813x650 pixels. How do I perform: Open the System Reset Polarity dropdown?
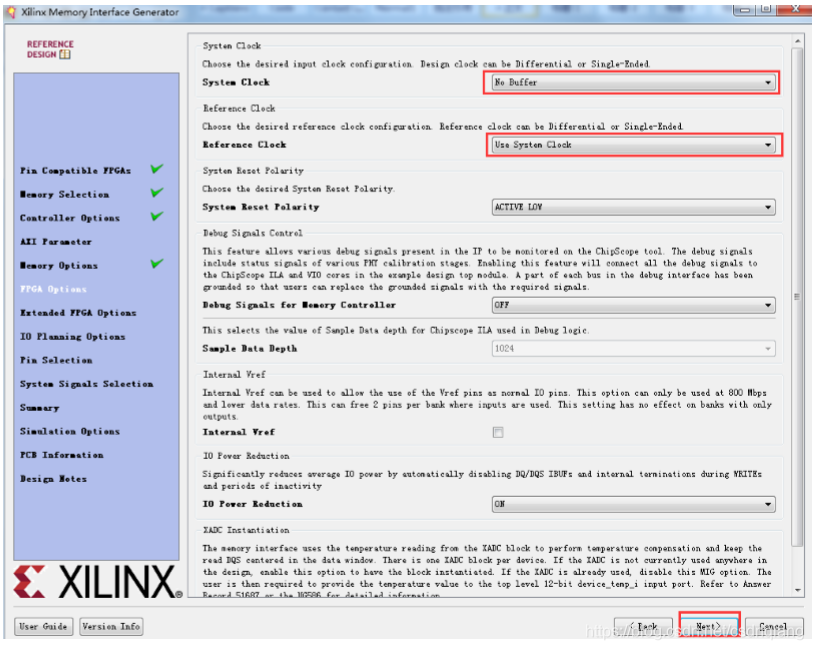[633, 207]
